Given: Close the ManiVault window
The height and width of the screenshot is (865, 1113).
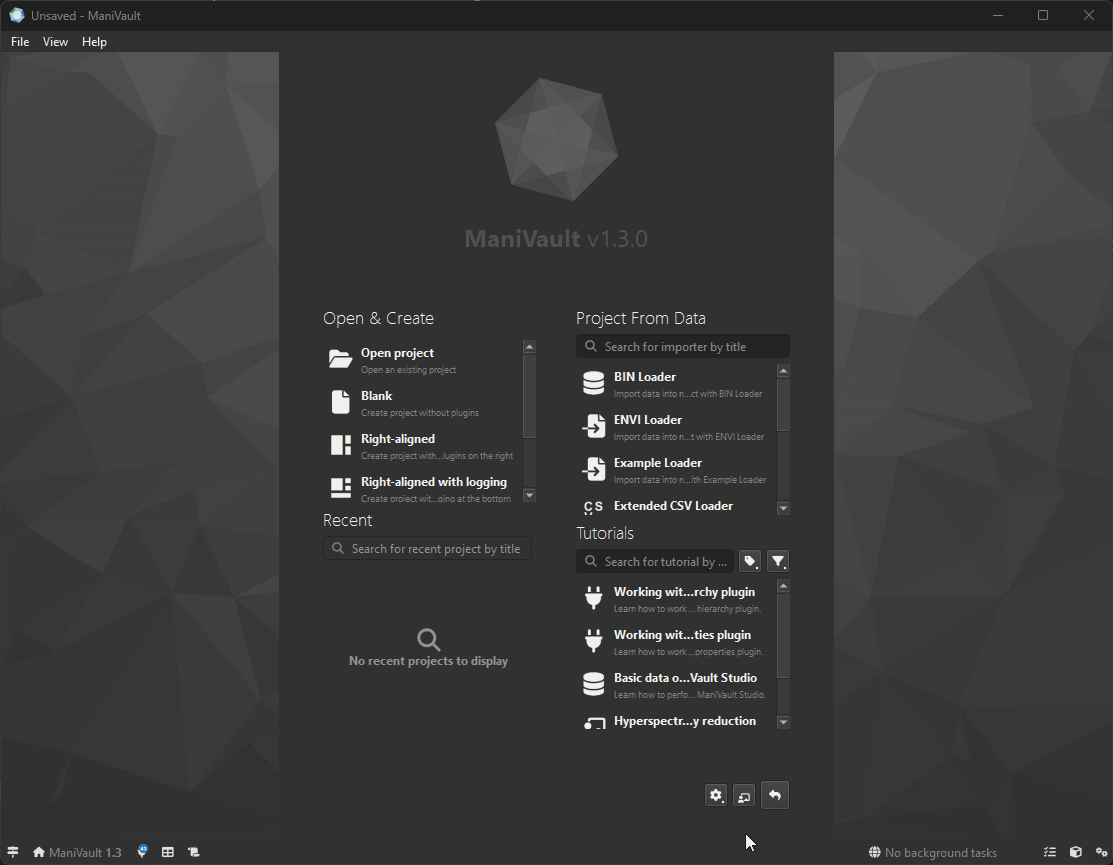Looking at the screenshot, I should click(x=1089, y=15).
